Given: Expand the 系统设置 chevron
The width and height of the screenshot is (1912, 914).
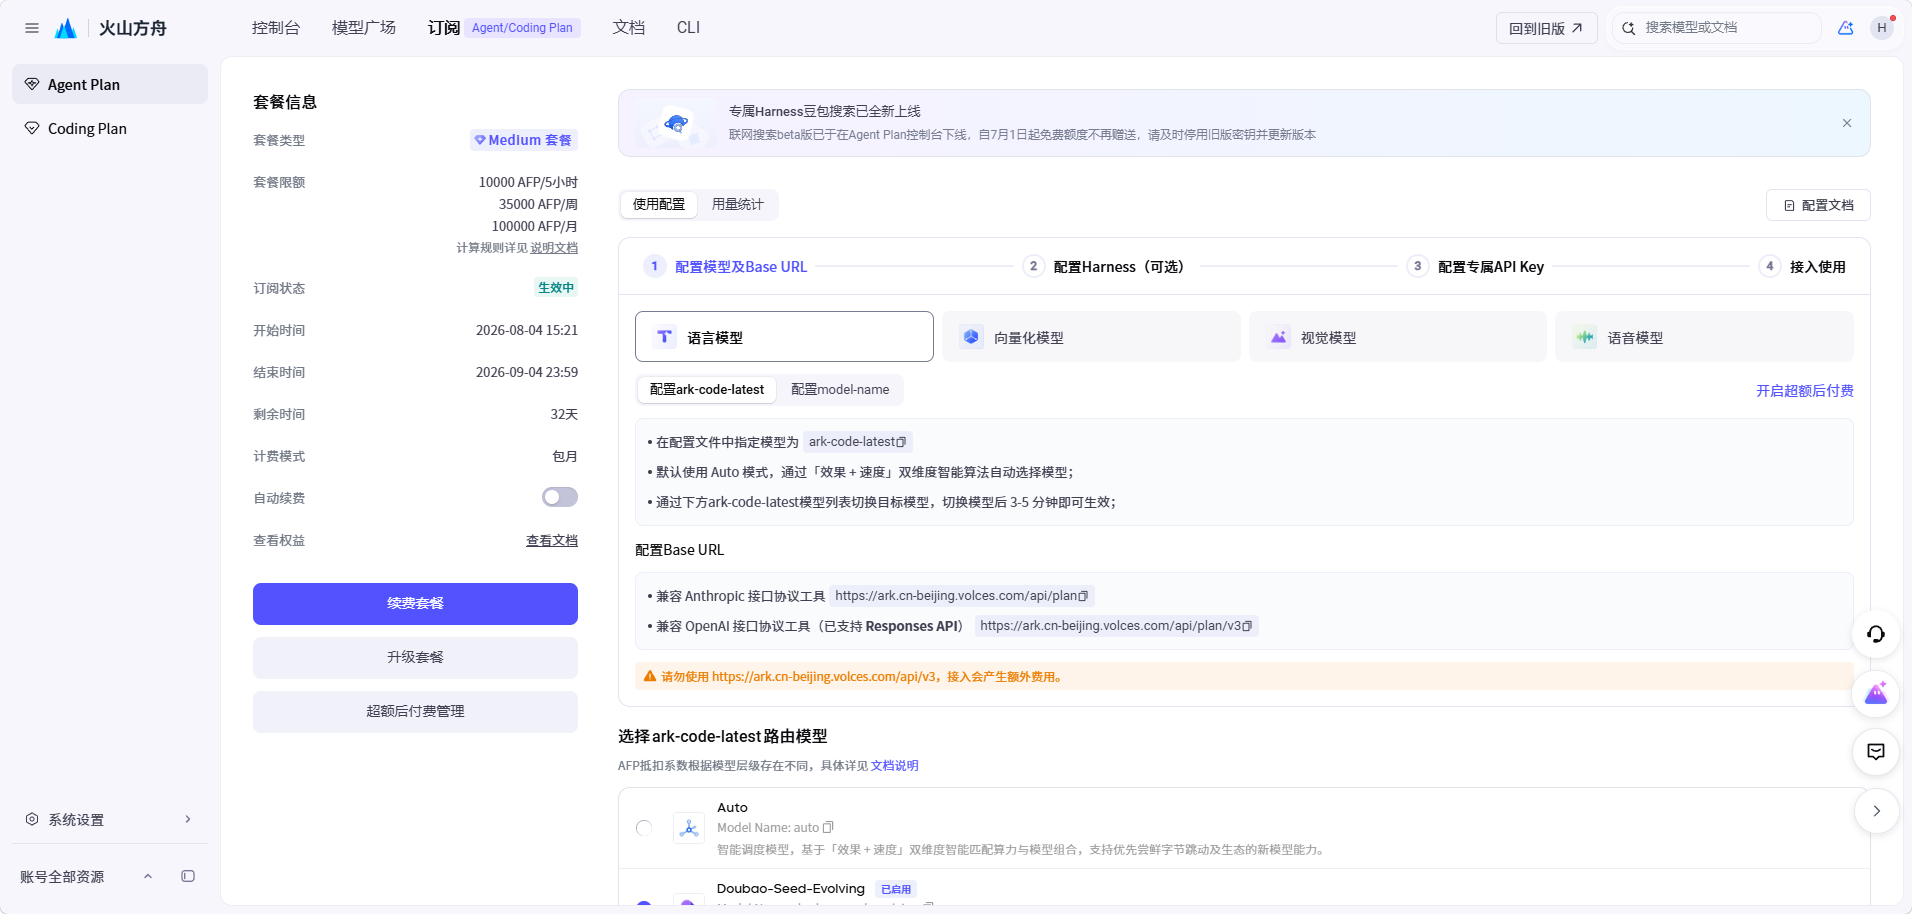Looking at the screenshot, I should tap(188, 819).
